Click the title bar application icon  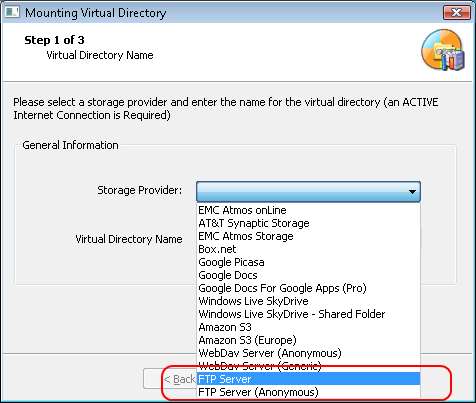point(12,12)
